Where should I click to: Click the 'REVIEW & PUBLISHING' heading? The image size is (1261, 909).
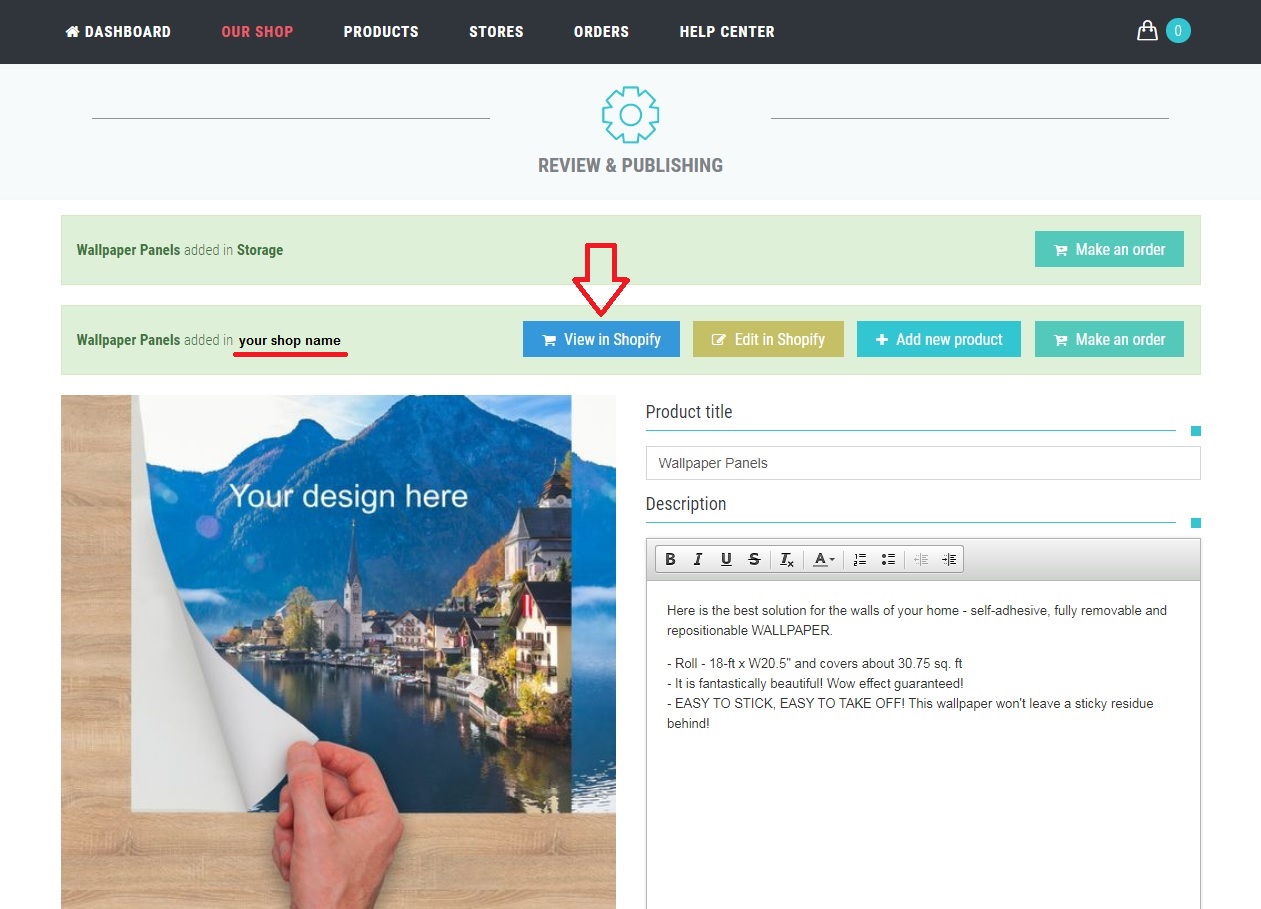pyautogui.click(x=630, y=165)
